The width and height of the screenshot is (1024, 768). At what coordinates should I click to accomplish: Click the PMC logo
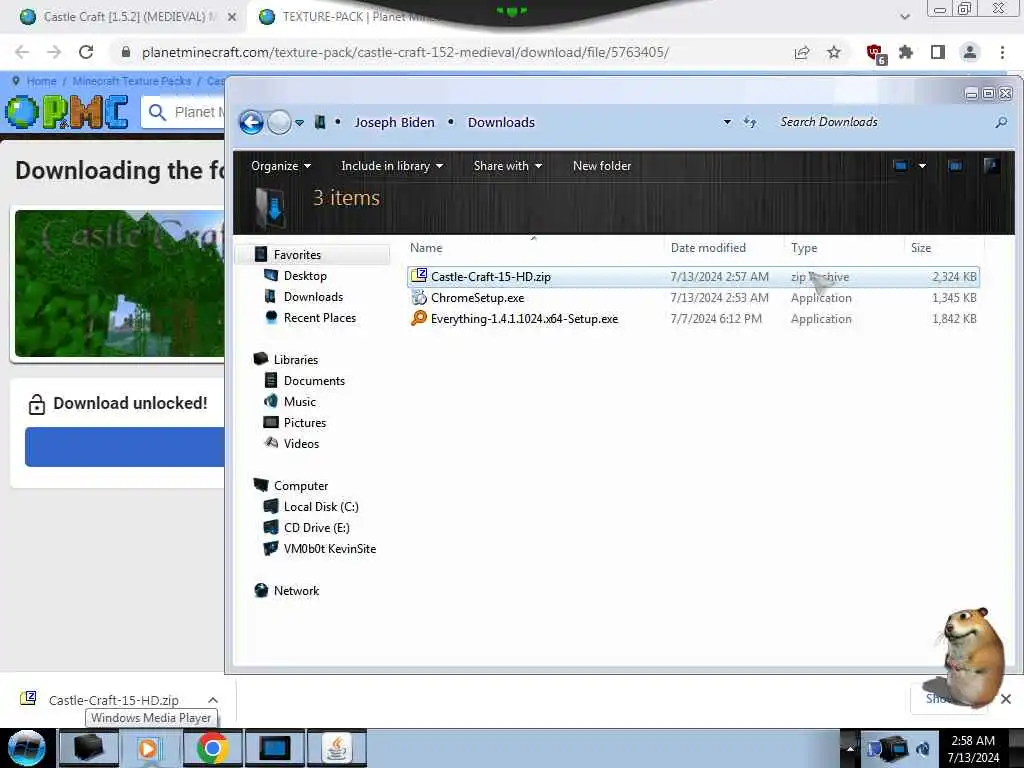[67, 112]
